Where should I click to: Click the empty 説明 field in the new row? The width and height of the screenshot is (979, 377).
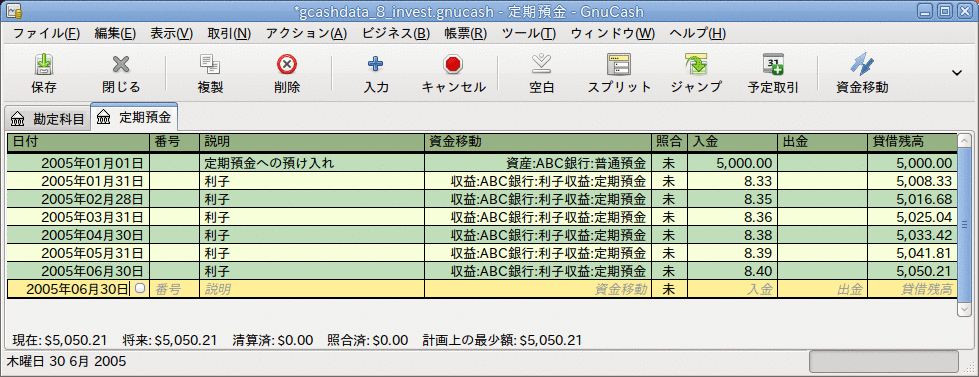pyautogui.click(x=312, y=289)
